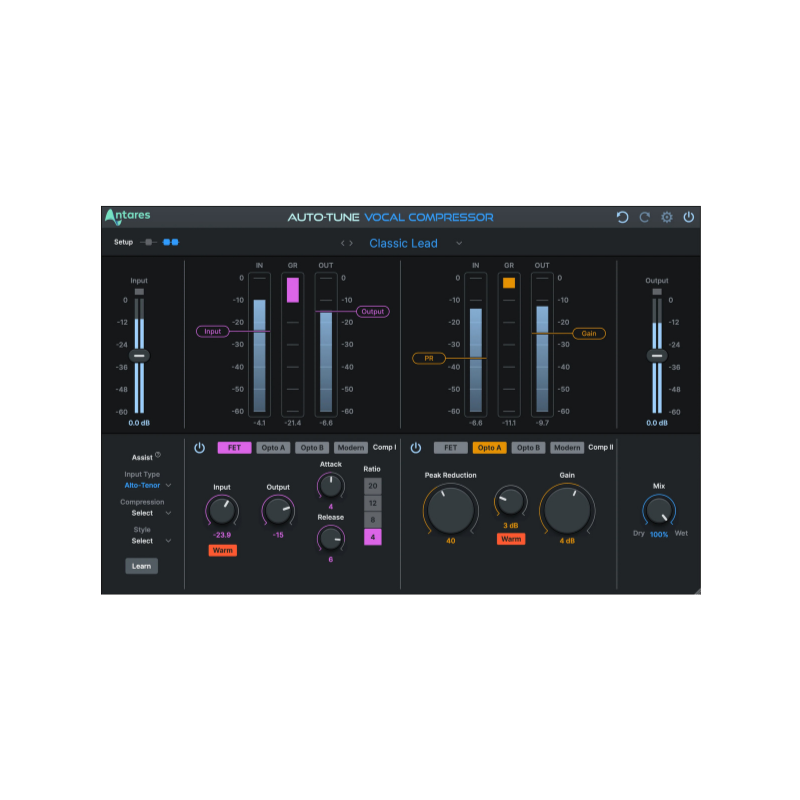Click Comp I output value -15
Screen dimensions: 800x800
coord(278,535)
